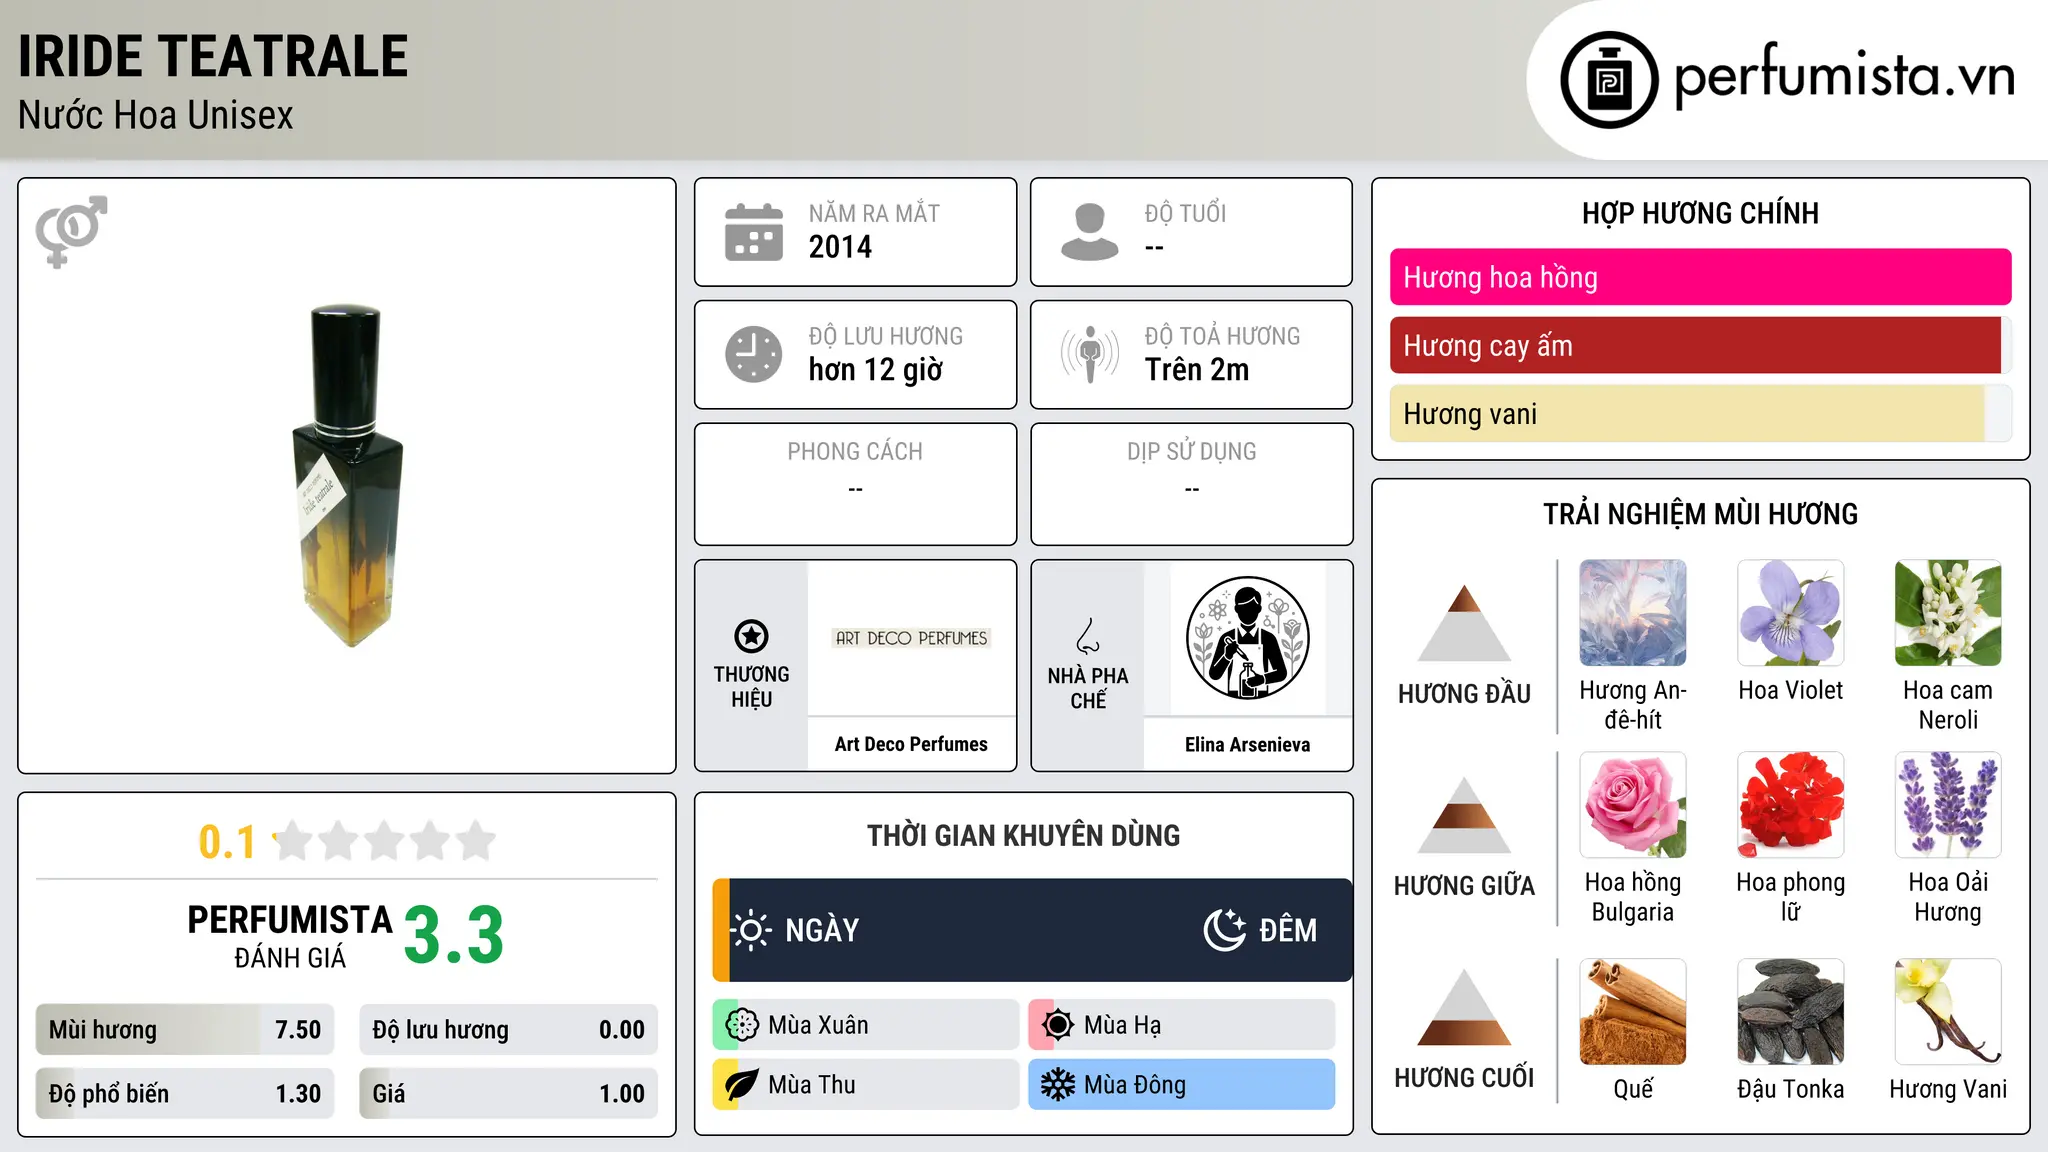Screen dimensions: 2048x1152
Task: Click the PHONG CÁCH heading
Action: (x=855, y=451)
